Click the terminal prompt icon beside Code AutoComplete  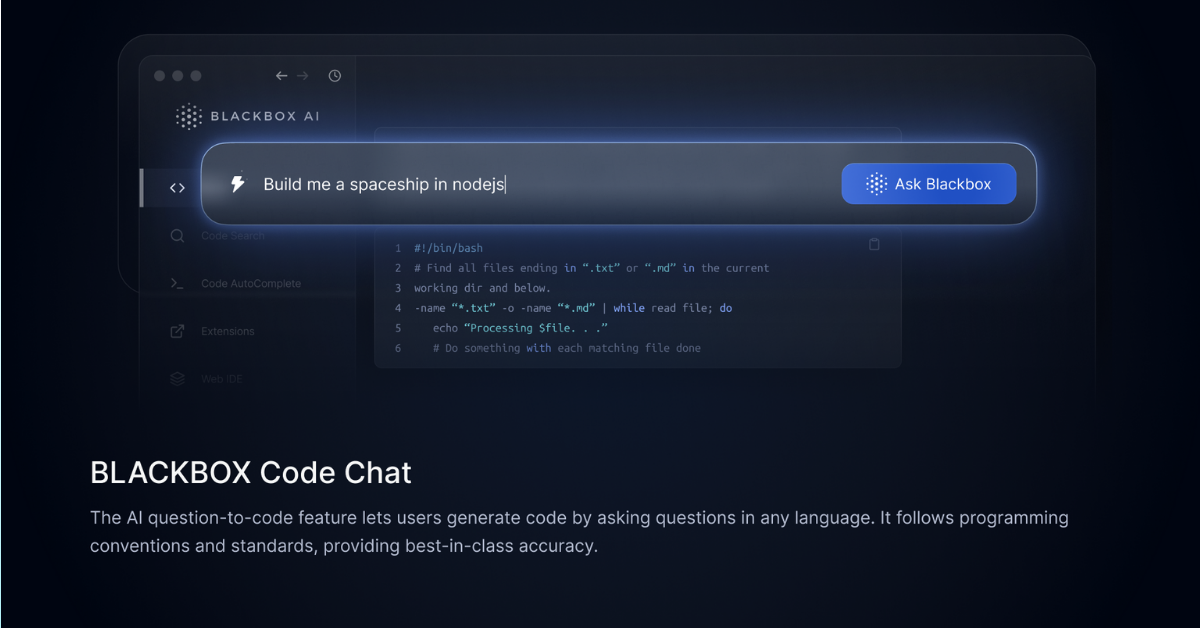(x=177, y=284)
